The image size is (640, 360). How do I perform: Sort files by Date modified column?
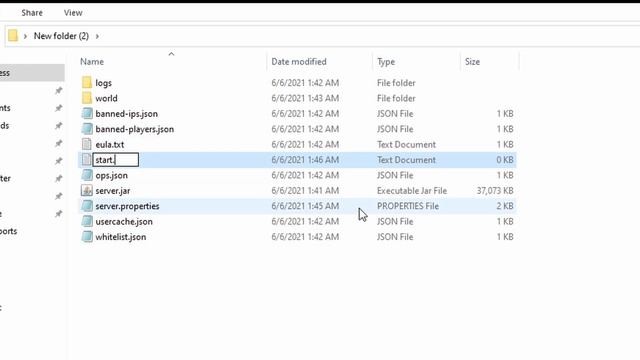click(x=299, y=62)
